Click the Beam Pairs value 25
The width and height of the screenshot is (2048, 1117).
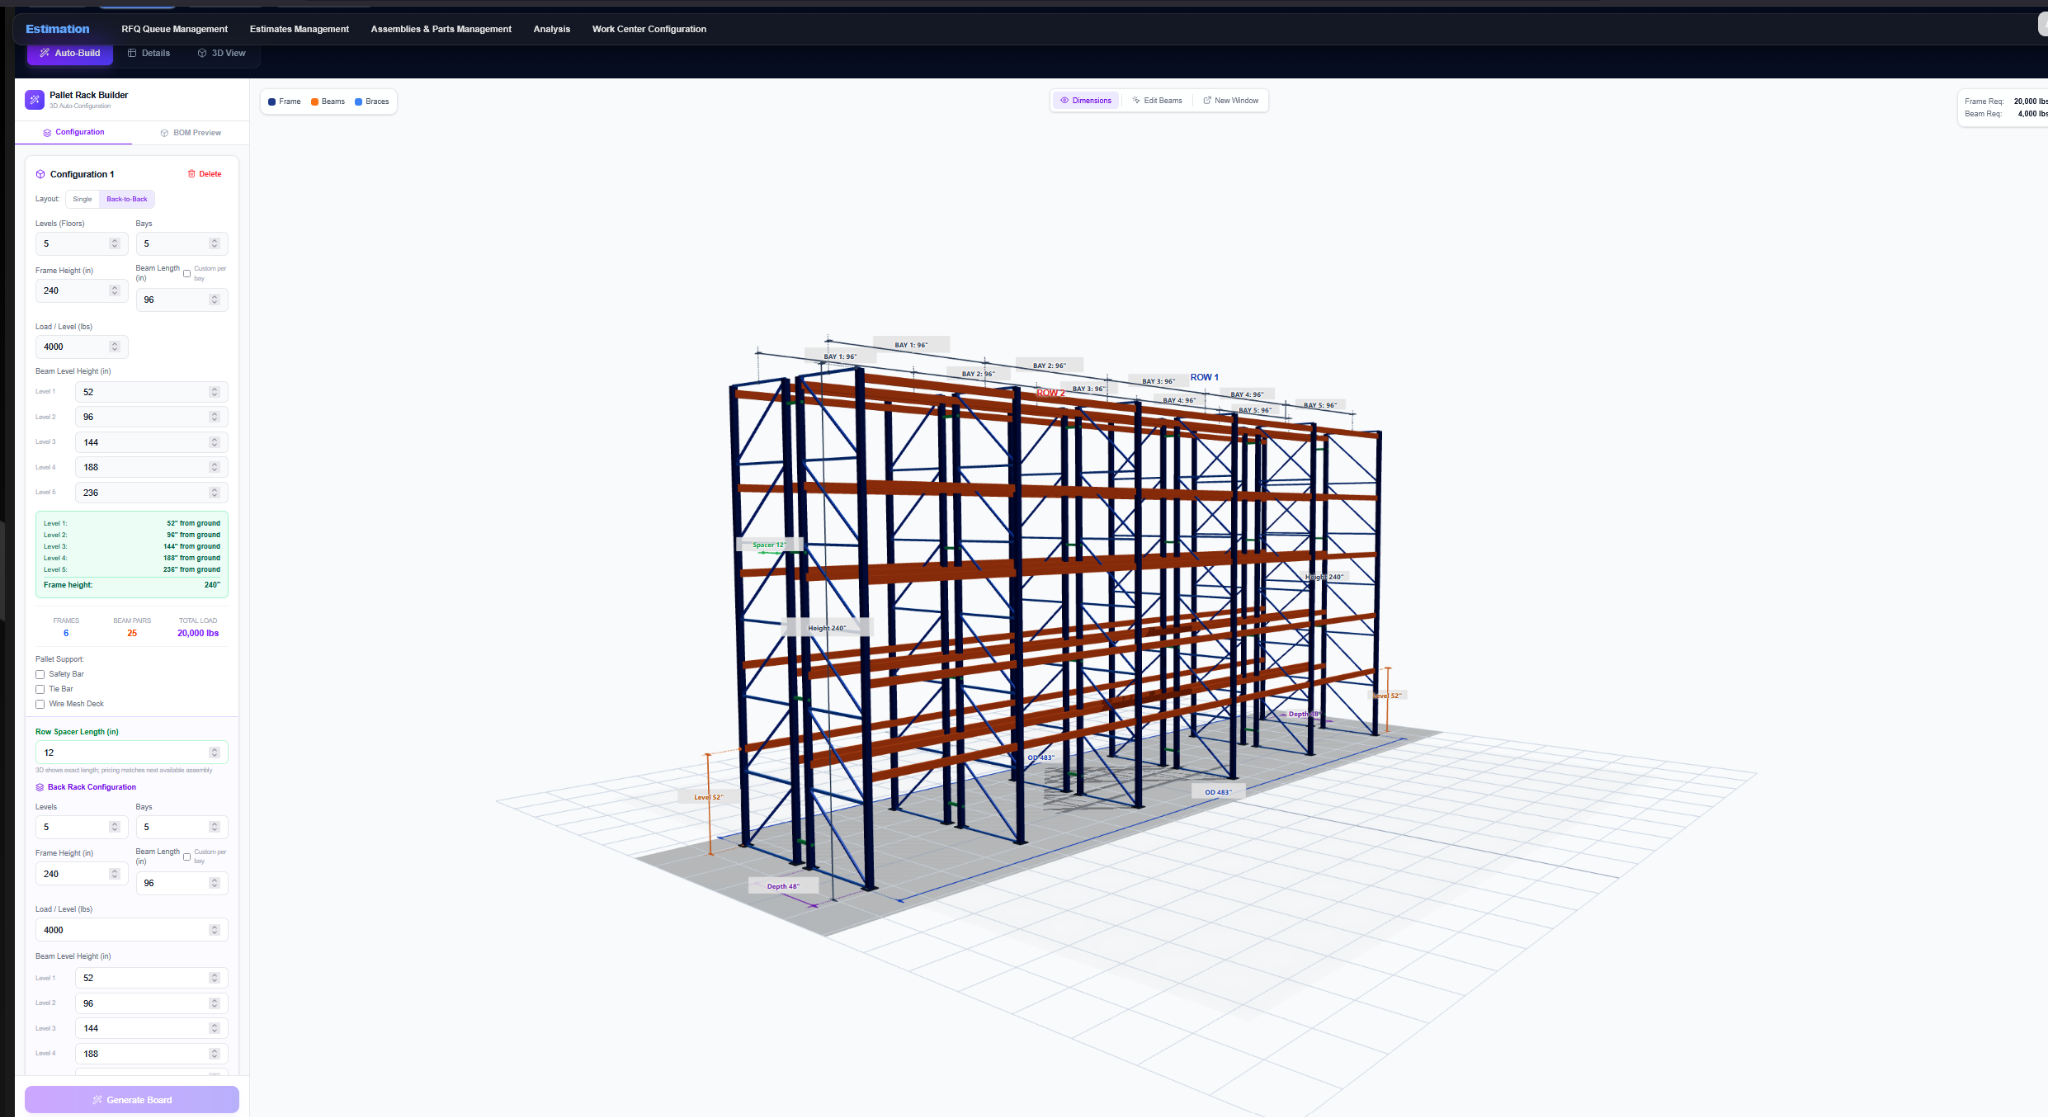tap(132, 633)
